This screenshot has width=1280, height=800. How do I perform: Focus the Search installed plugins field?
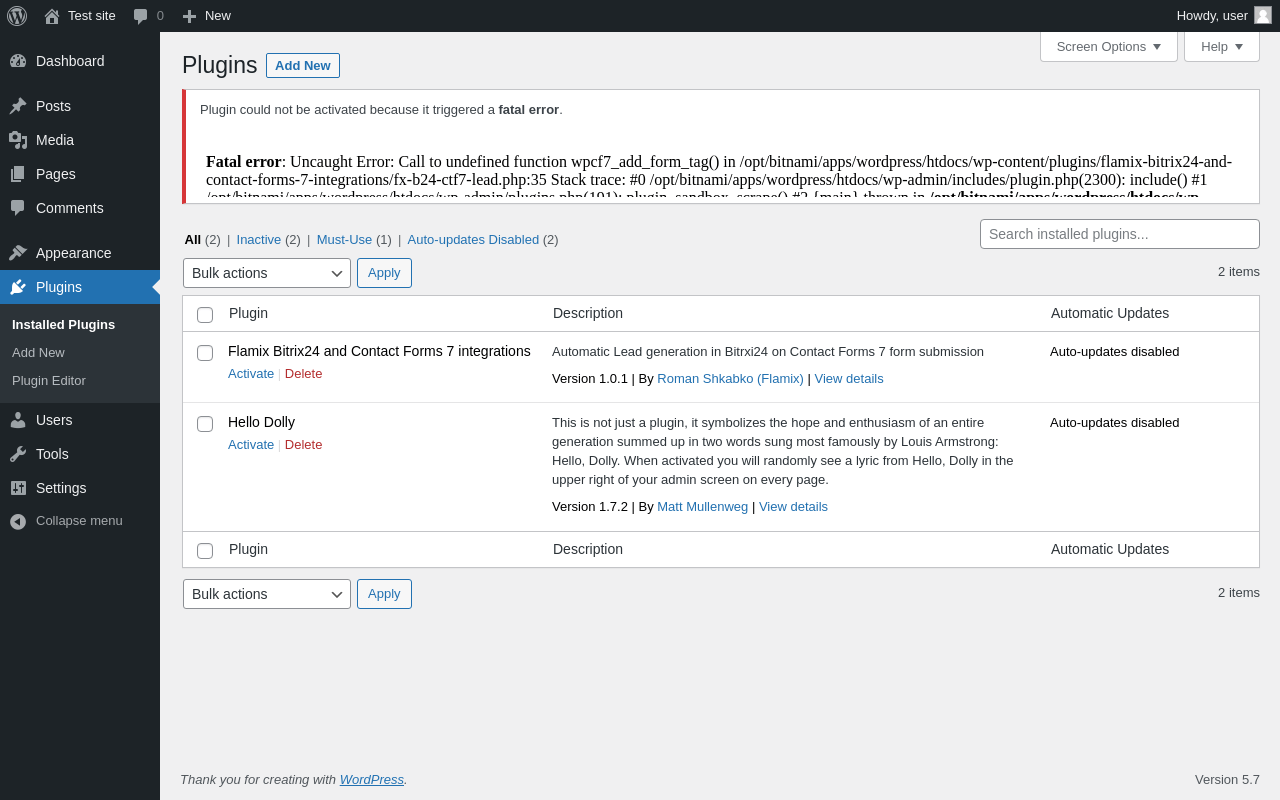pos(1120,234)
